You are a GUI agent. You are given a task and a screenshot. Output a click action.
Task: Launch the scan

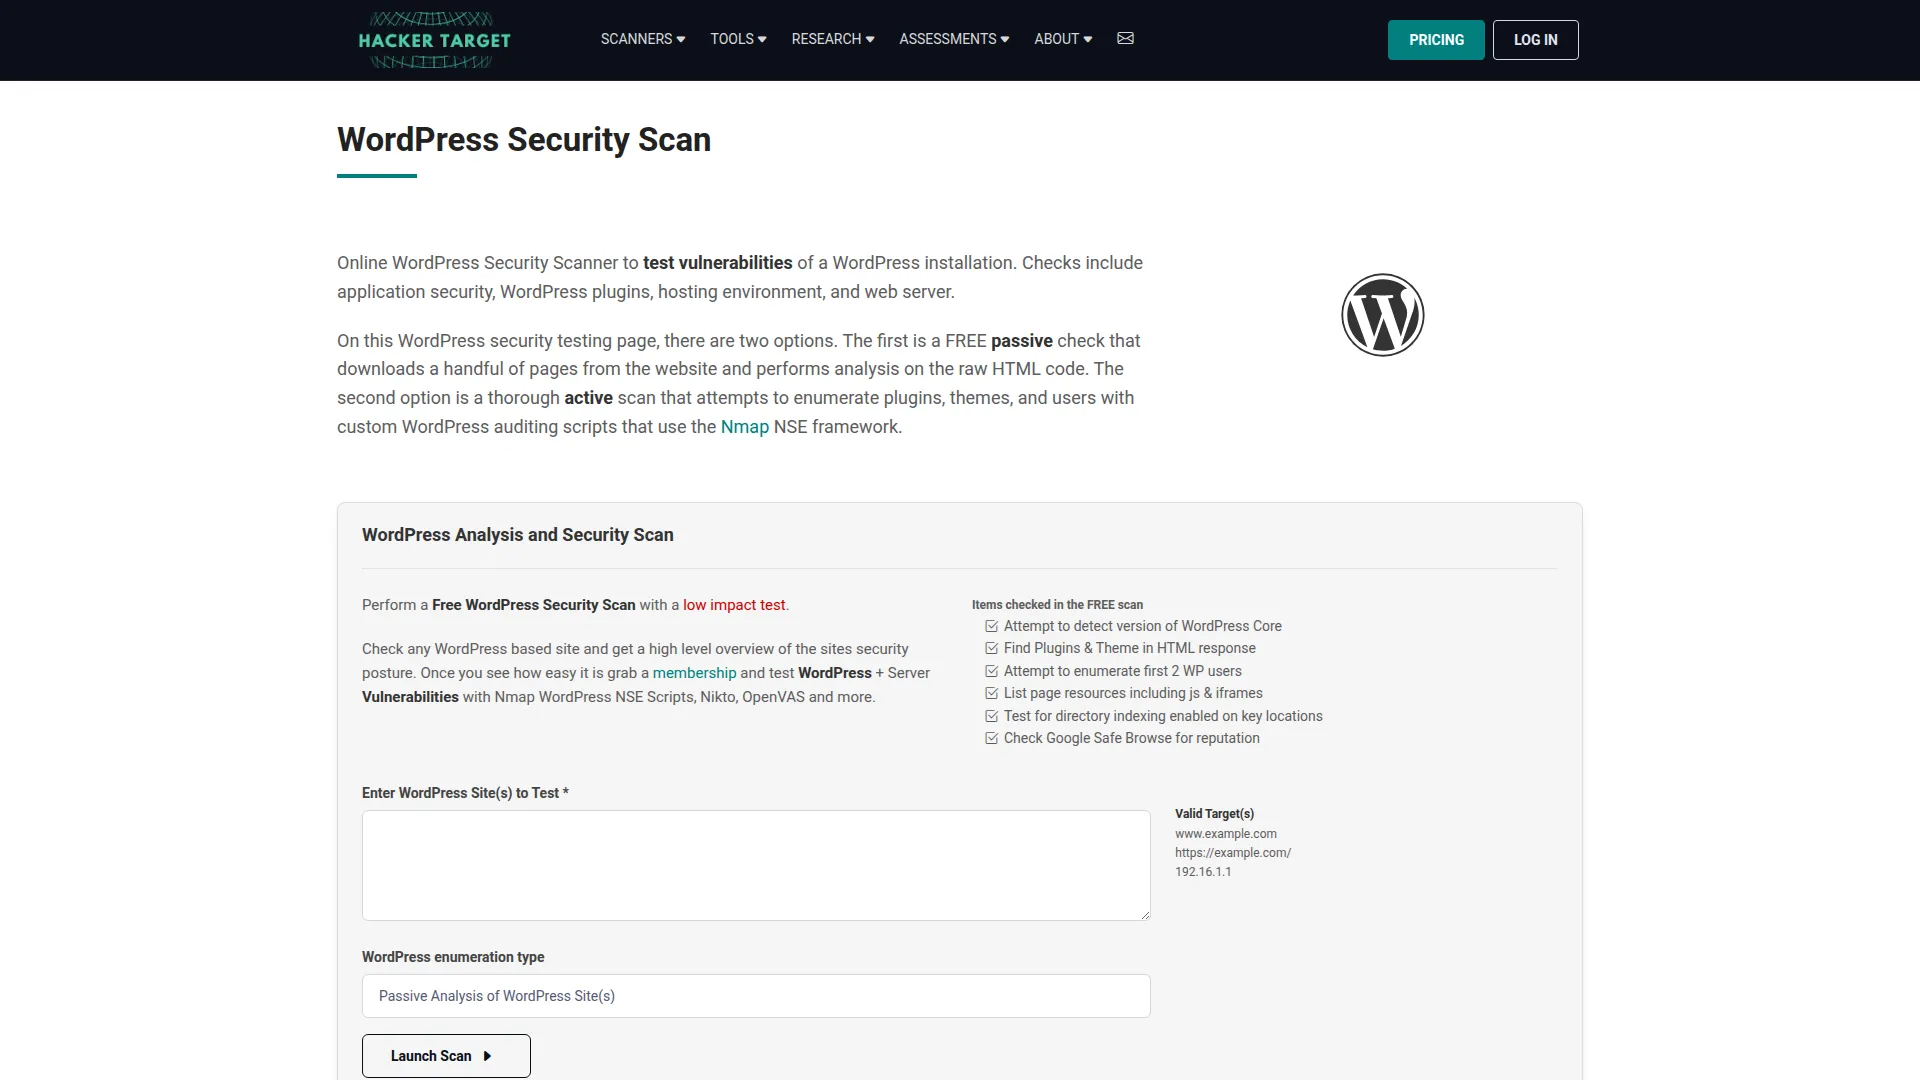point(446,1056)
